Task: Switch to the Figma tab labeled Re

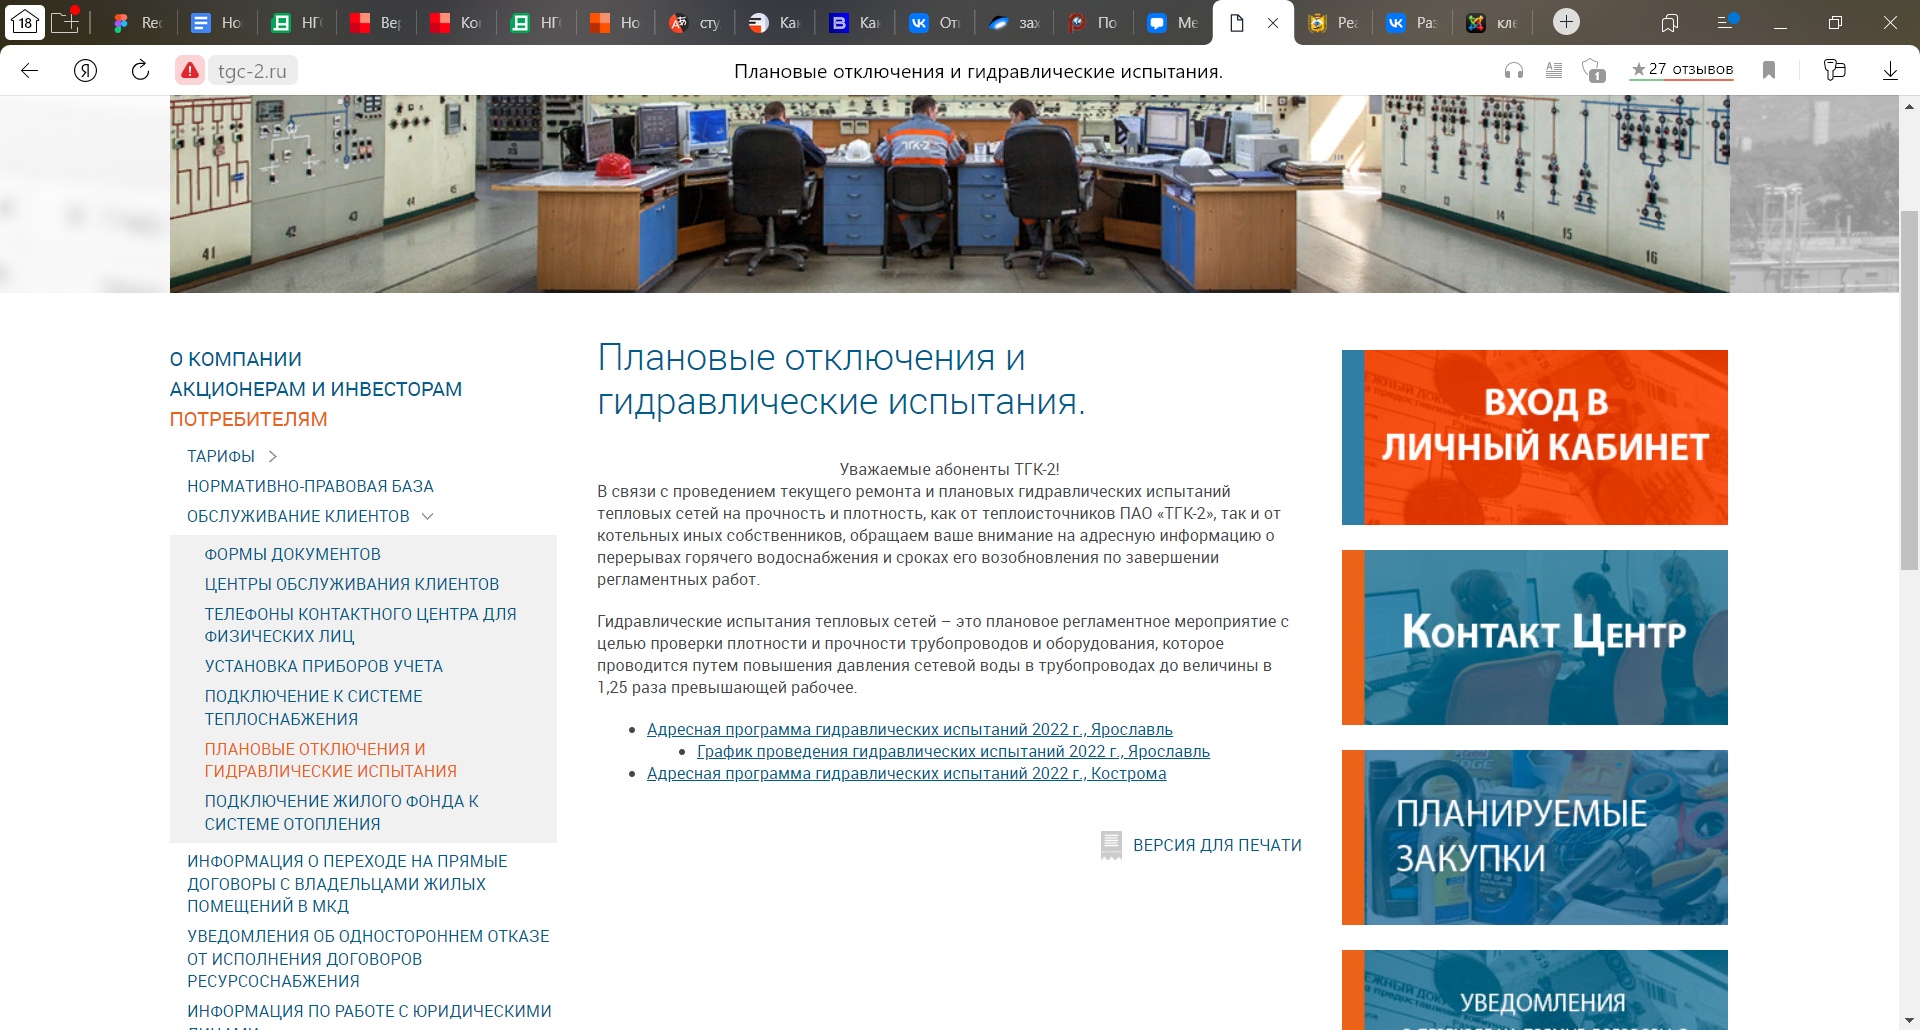Action: click(136, 22)
